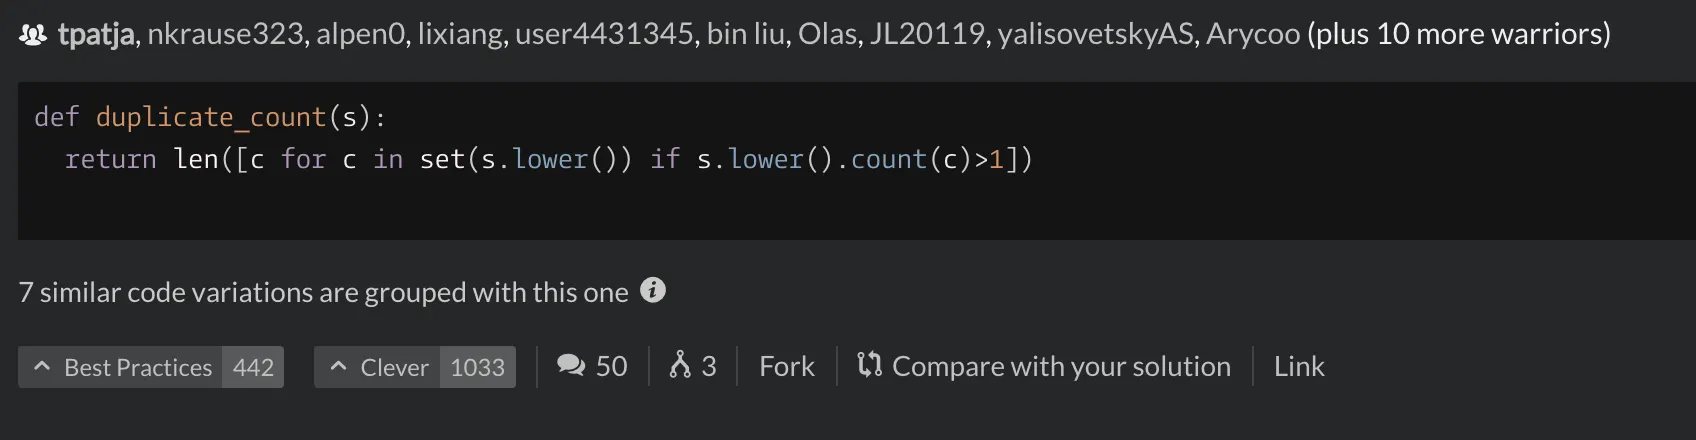1696x440 pixels.
Task: Click the warriors group icon
Action: (33, 35)
